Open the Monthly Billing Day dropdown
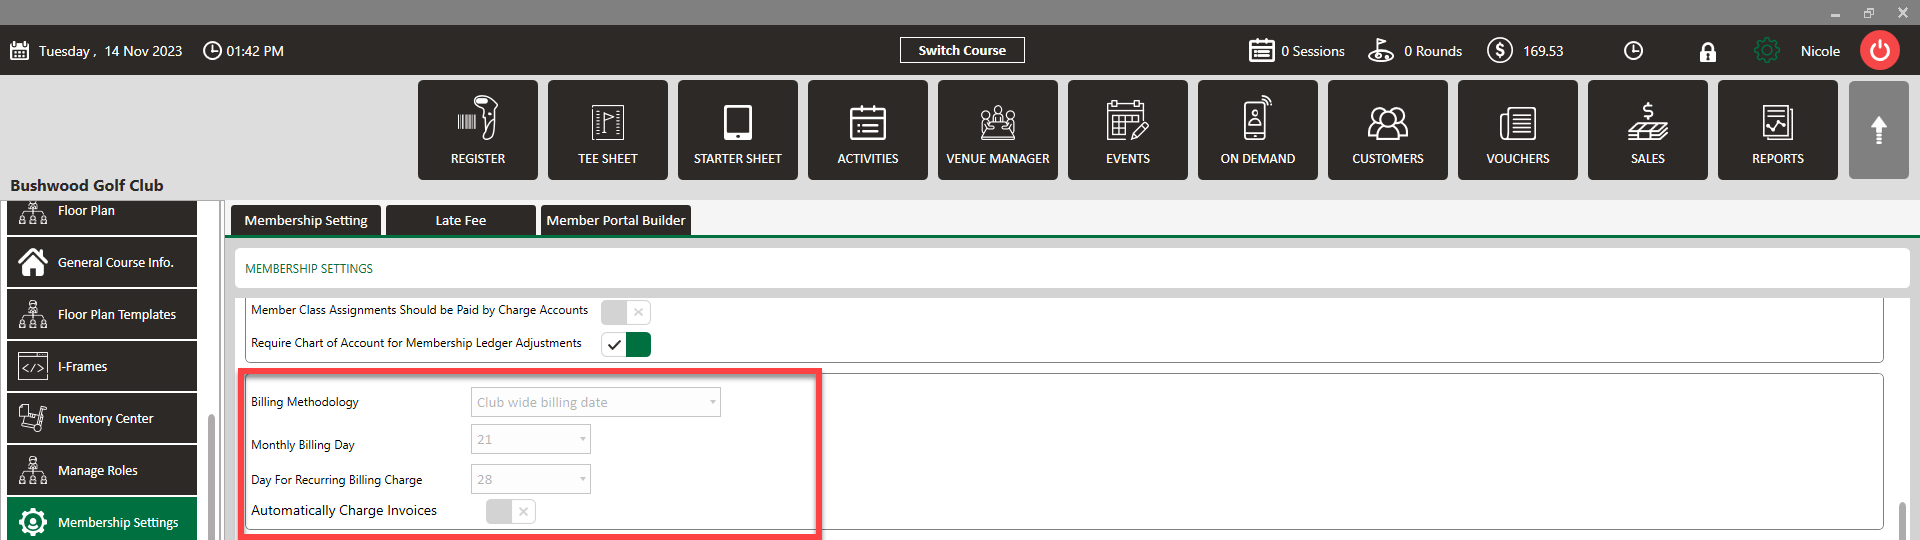This screenshot has height=540, width=1920. pos(531,440)
